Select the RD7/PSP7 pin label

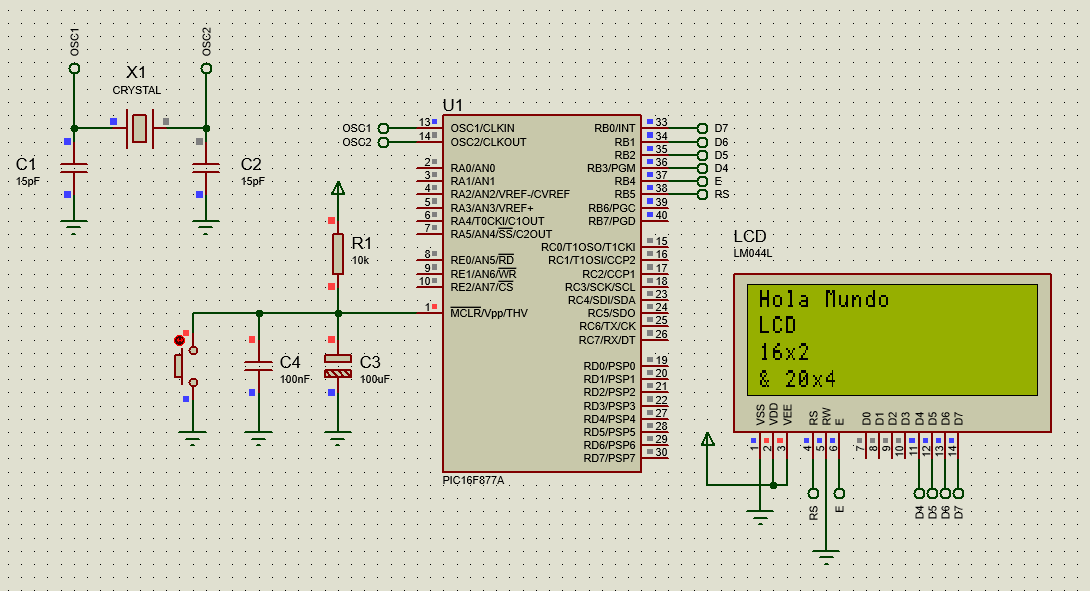point(610,458)
